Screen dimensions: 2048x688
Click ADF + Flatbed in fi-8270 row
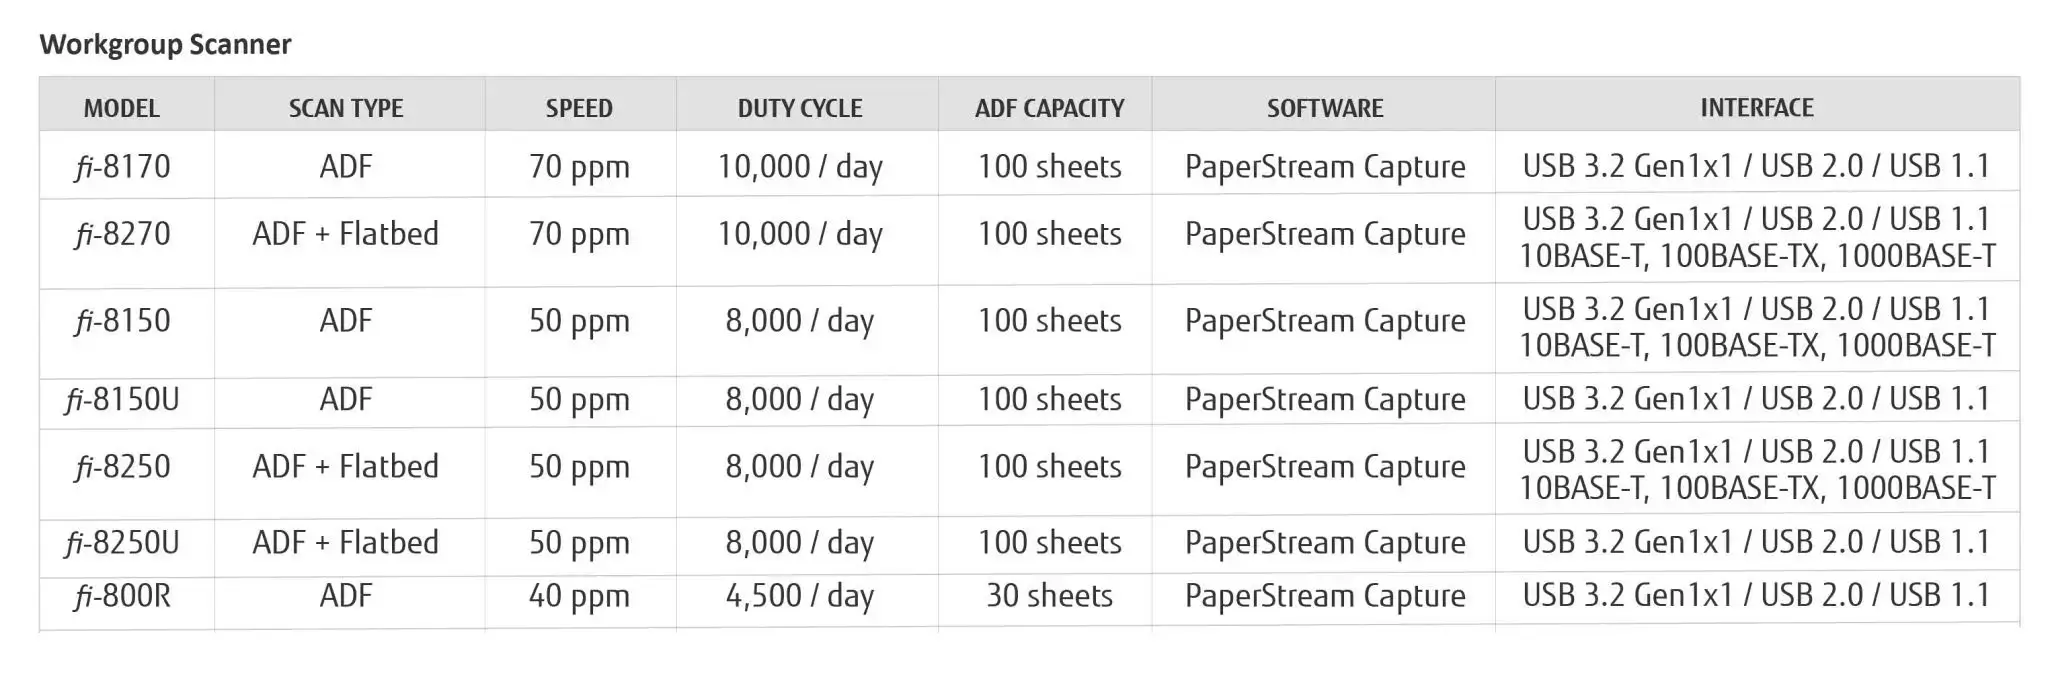pyautogui.click(x=346, y=234)
